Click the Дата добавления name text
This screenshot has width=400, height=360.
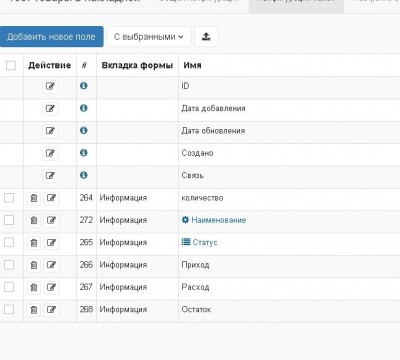point(213,109)
